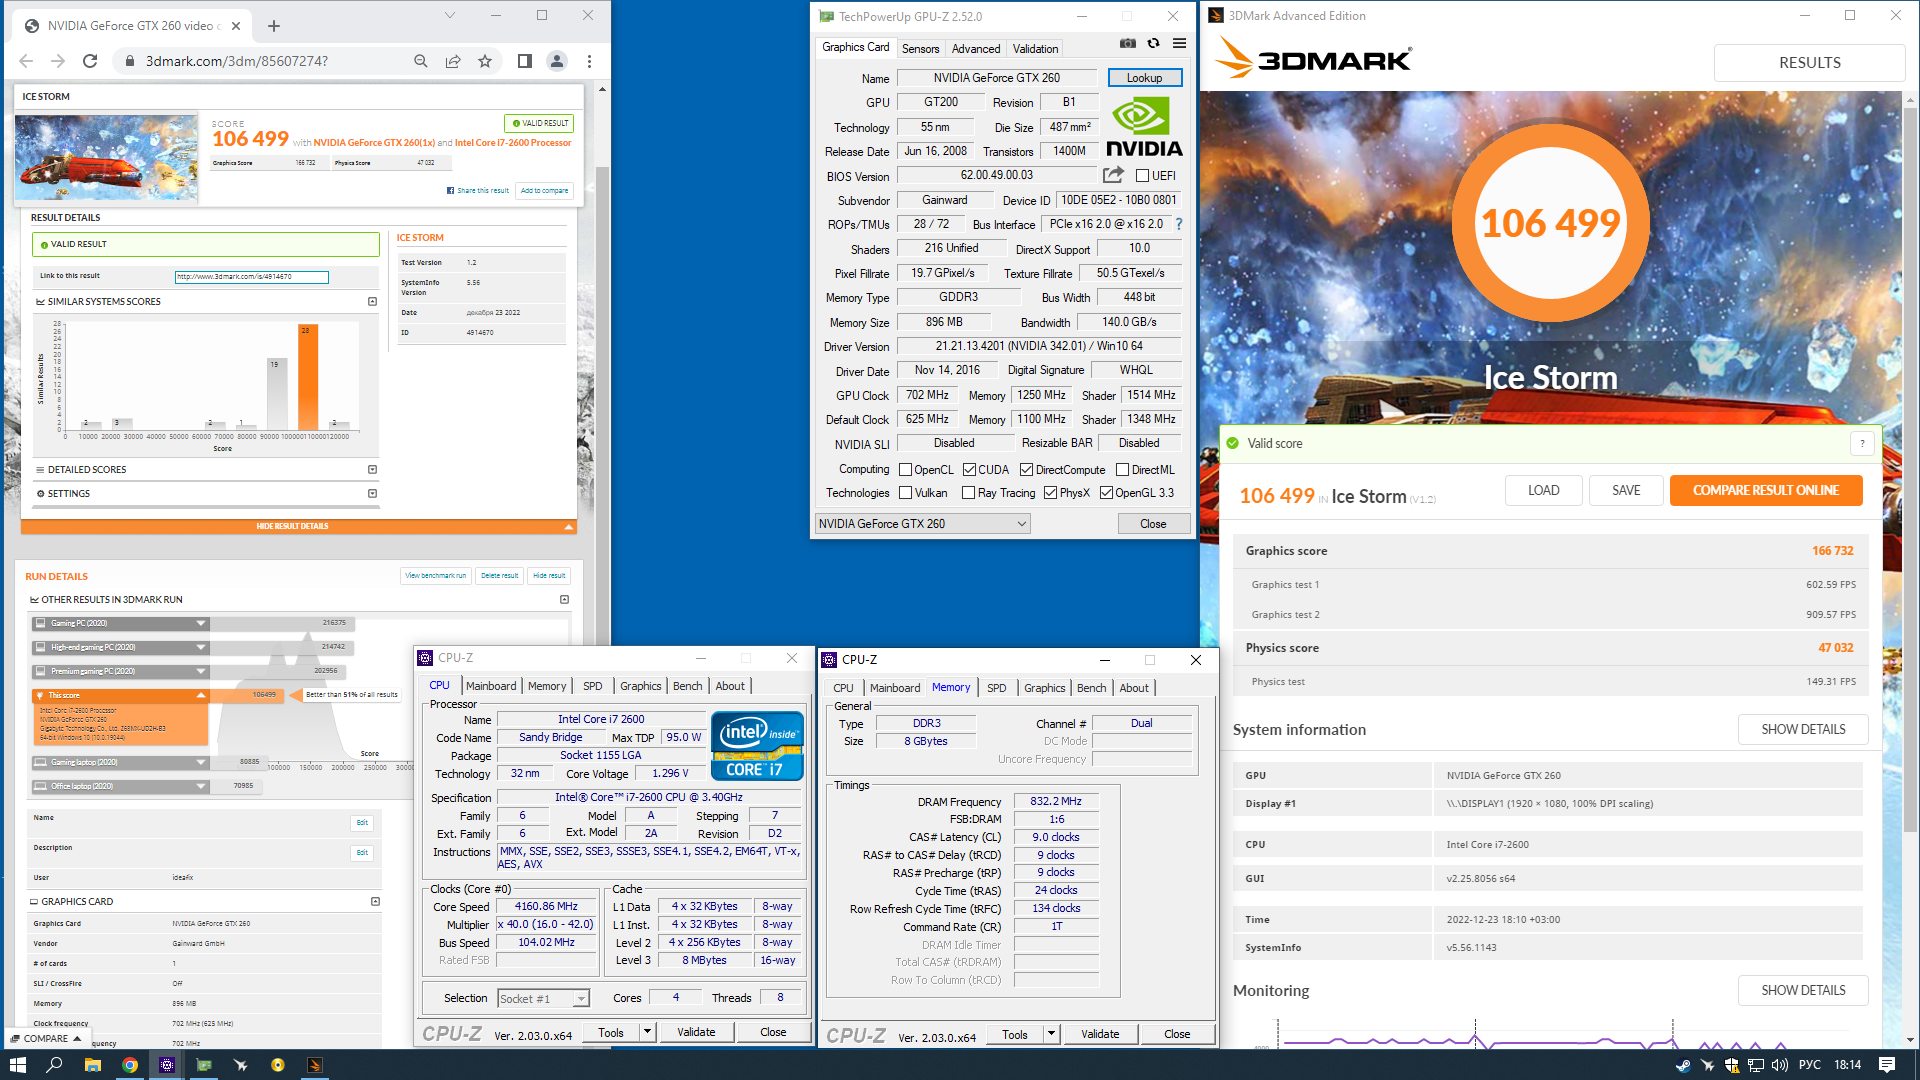Click GPU-Z screenshot camera icon
This screenshot has height=1080, width=1920.
click(x=1127, y=43)
